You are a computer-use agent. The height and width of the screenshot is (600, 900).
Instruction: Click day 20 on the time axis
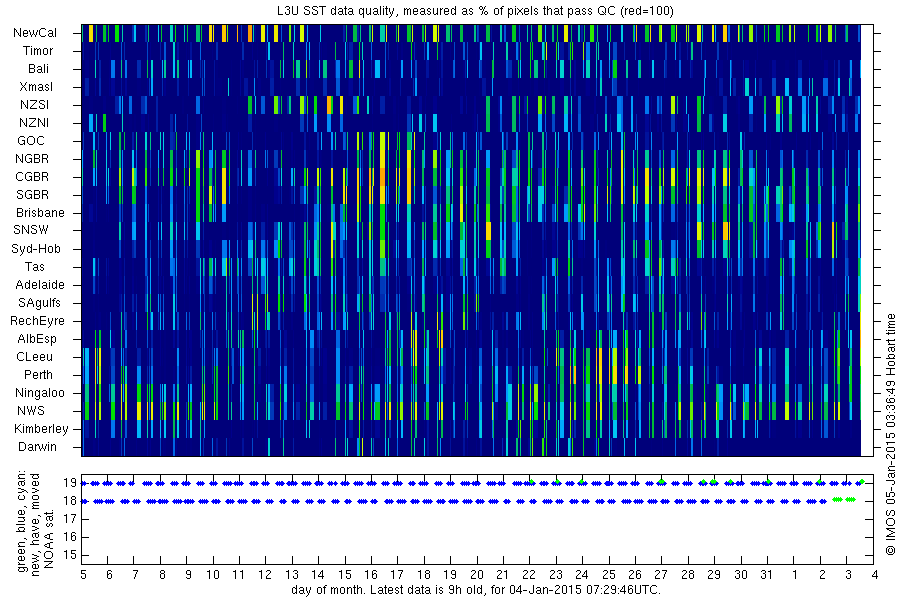coord(476,574)
